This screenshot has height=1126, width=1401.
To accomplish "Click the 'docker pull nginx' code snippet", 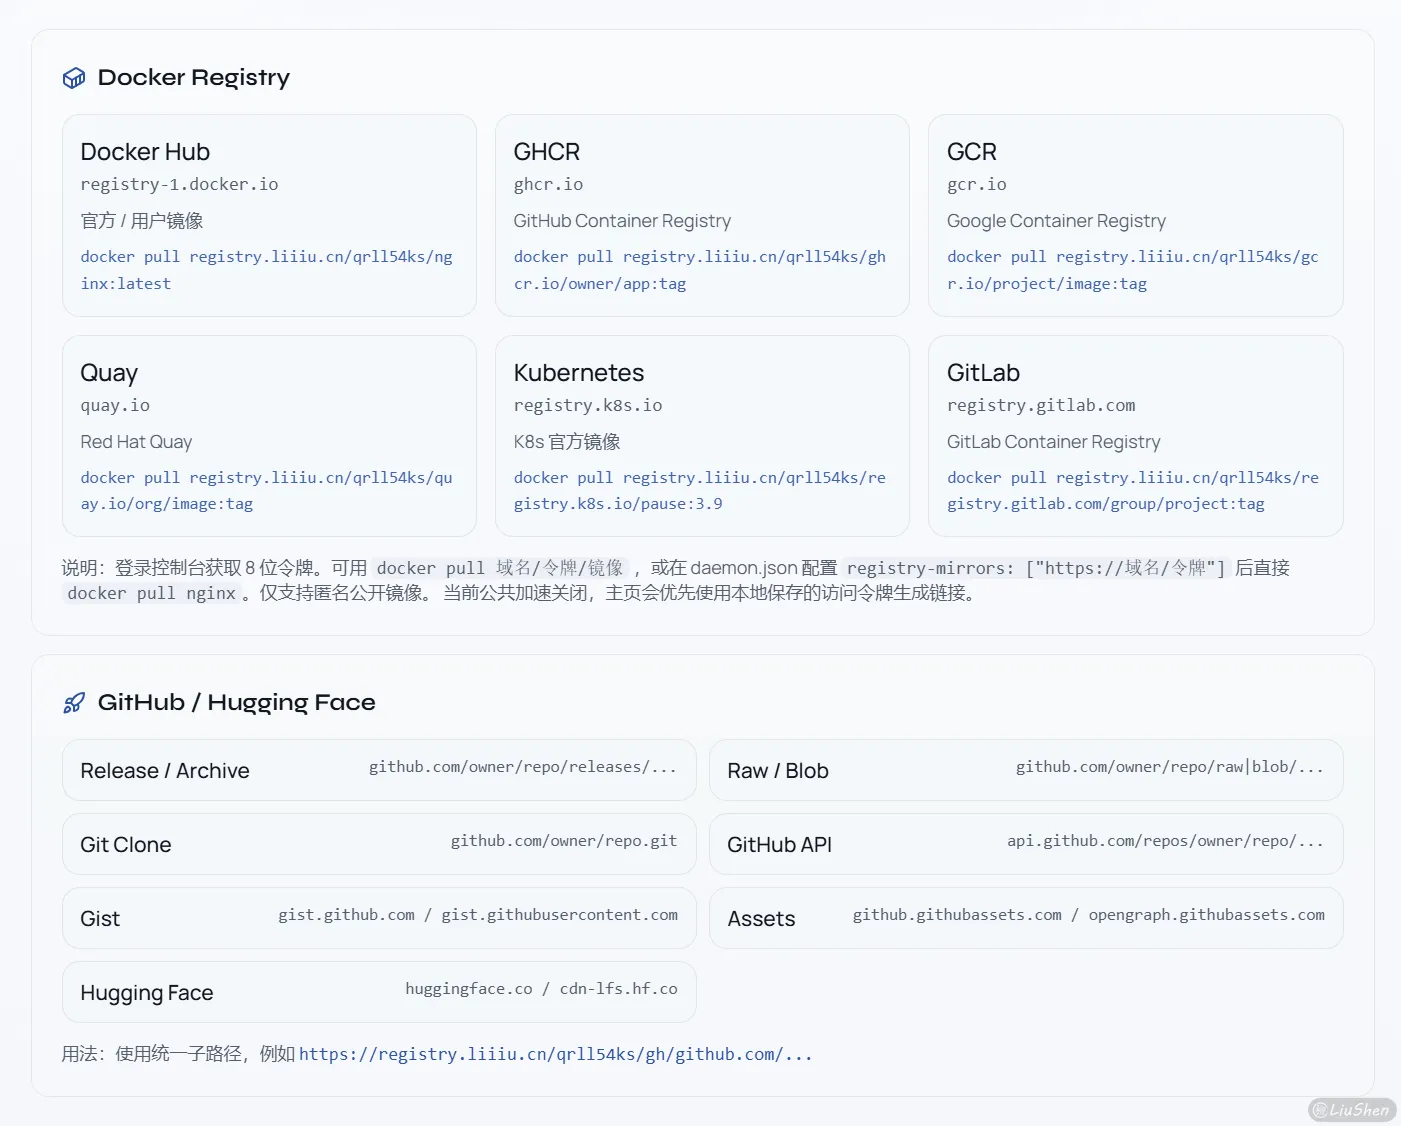I will [151, 593].
